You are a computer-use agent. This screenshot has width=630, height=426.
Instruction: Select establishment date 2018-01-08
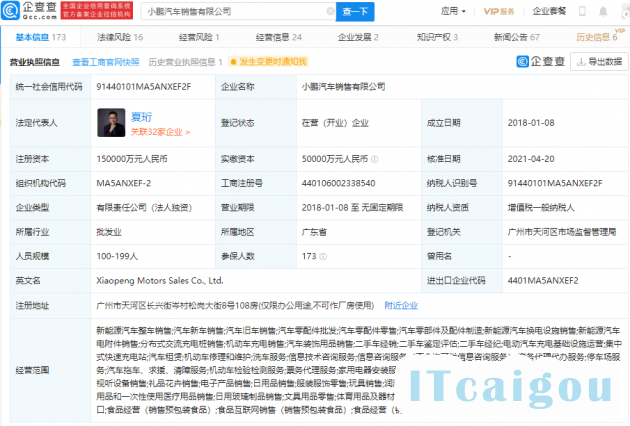[531, 123]
